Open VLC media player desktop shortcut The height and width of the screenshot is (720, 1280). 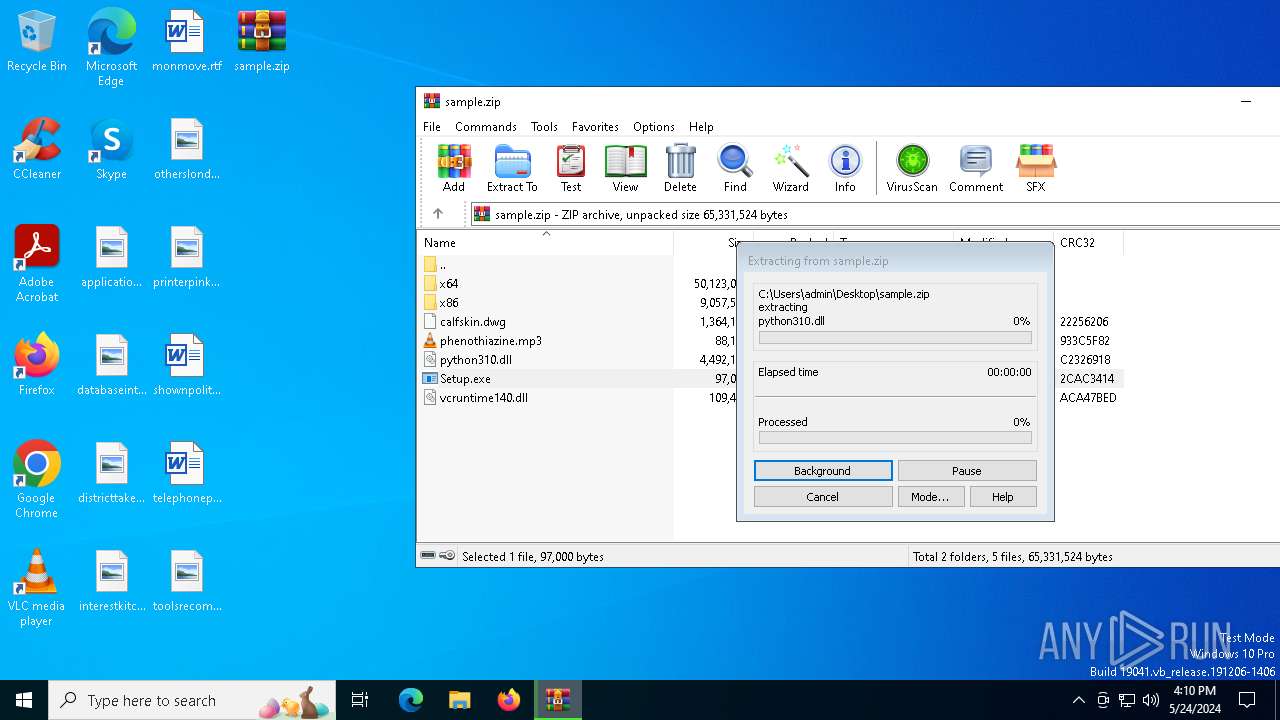[37, 588]
